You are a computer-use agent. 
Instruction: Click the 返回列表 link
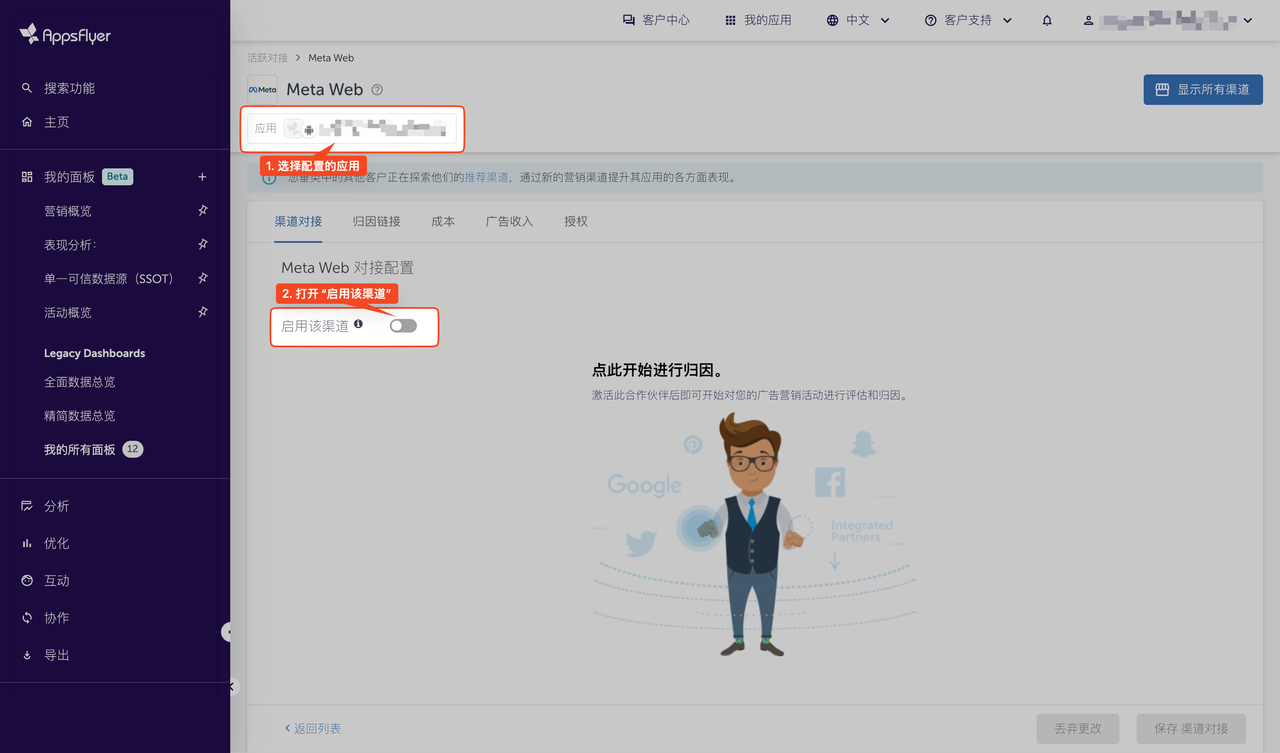click(x=312, y=728)
